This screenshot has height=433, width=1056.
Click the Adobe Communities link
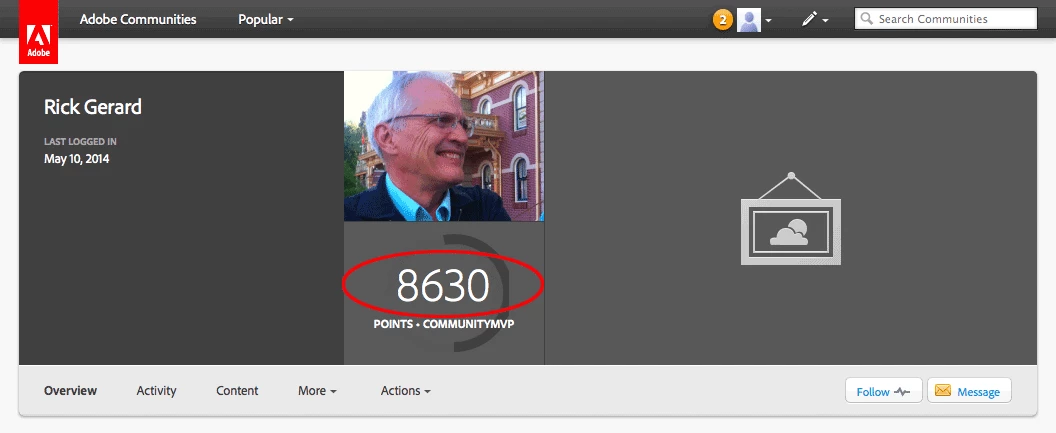(x=138, y=20)
